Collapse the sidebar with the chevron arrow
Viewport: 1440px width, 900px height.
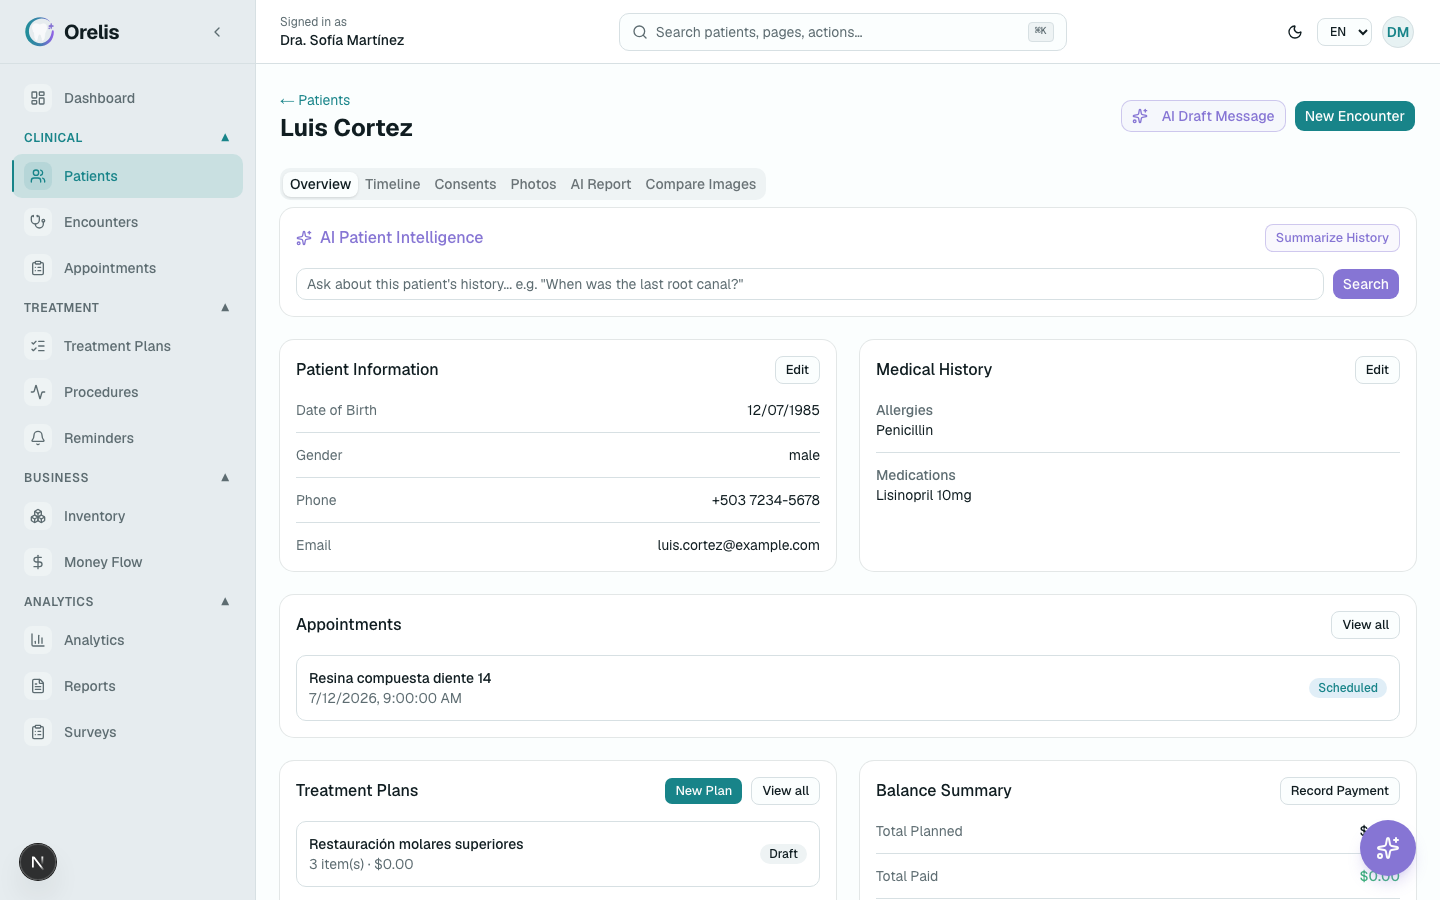pos(217,32)
